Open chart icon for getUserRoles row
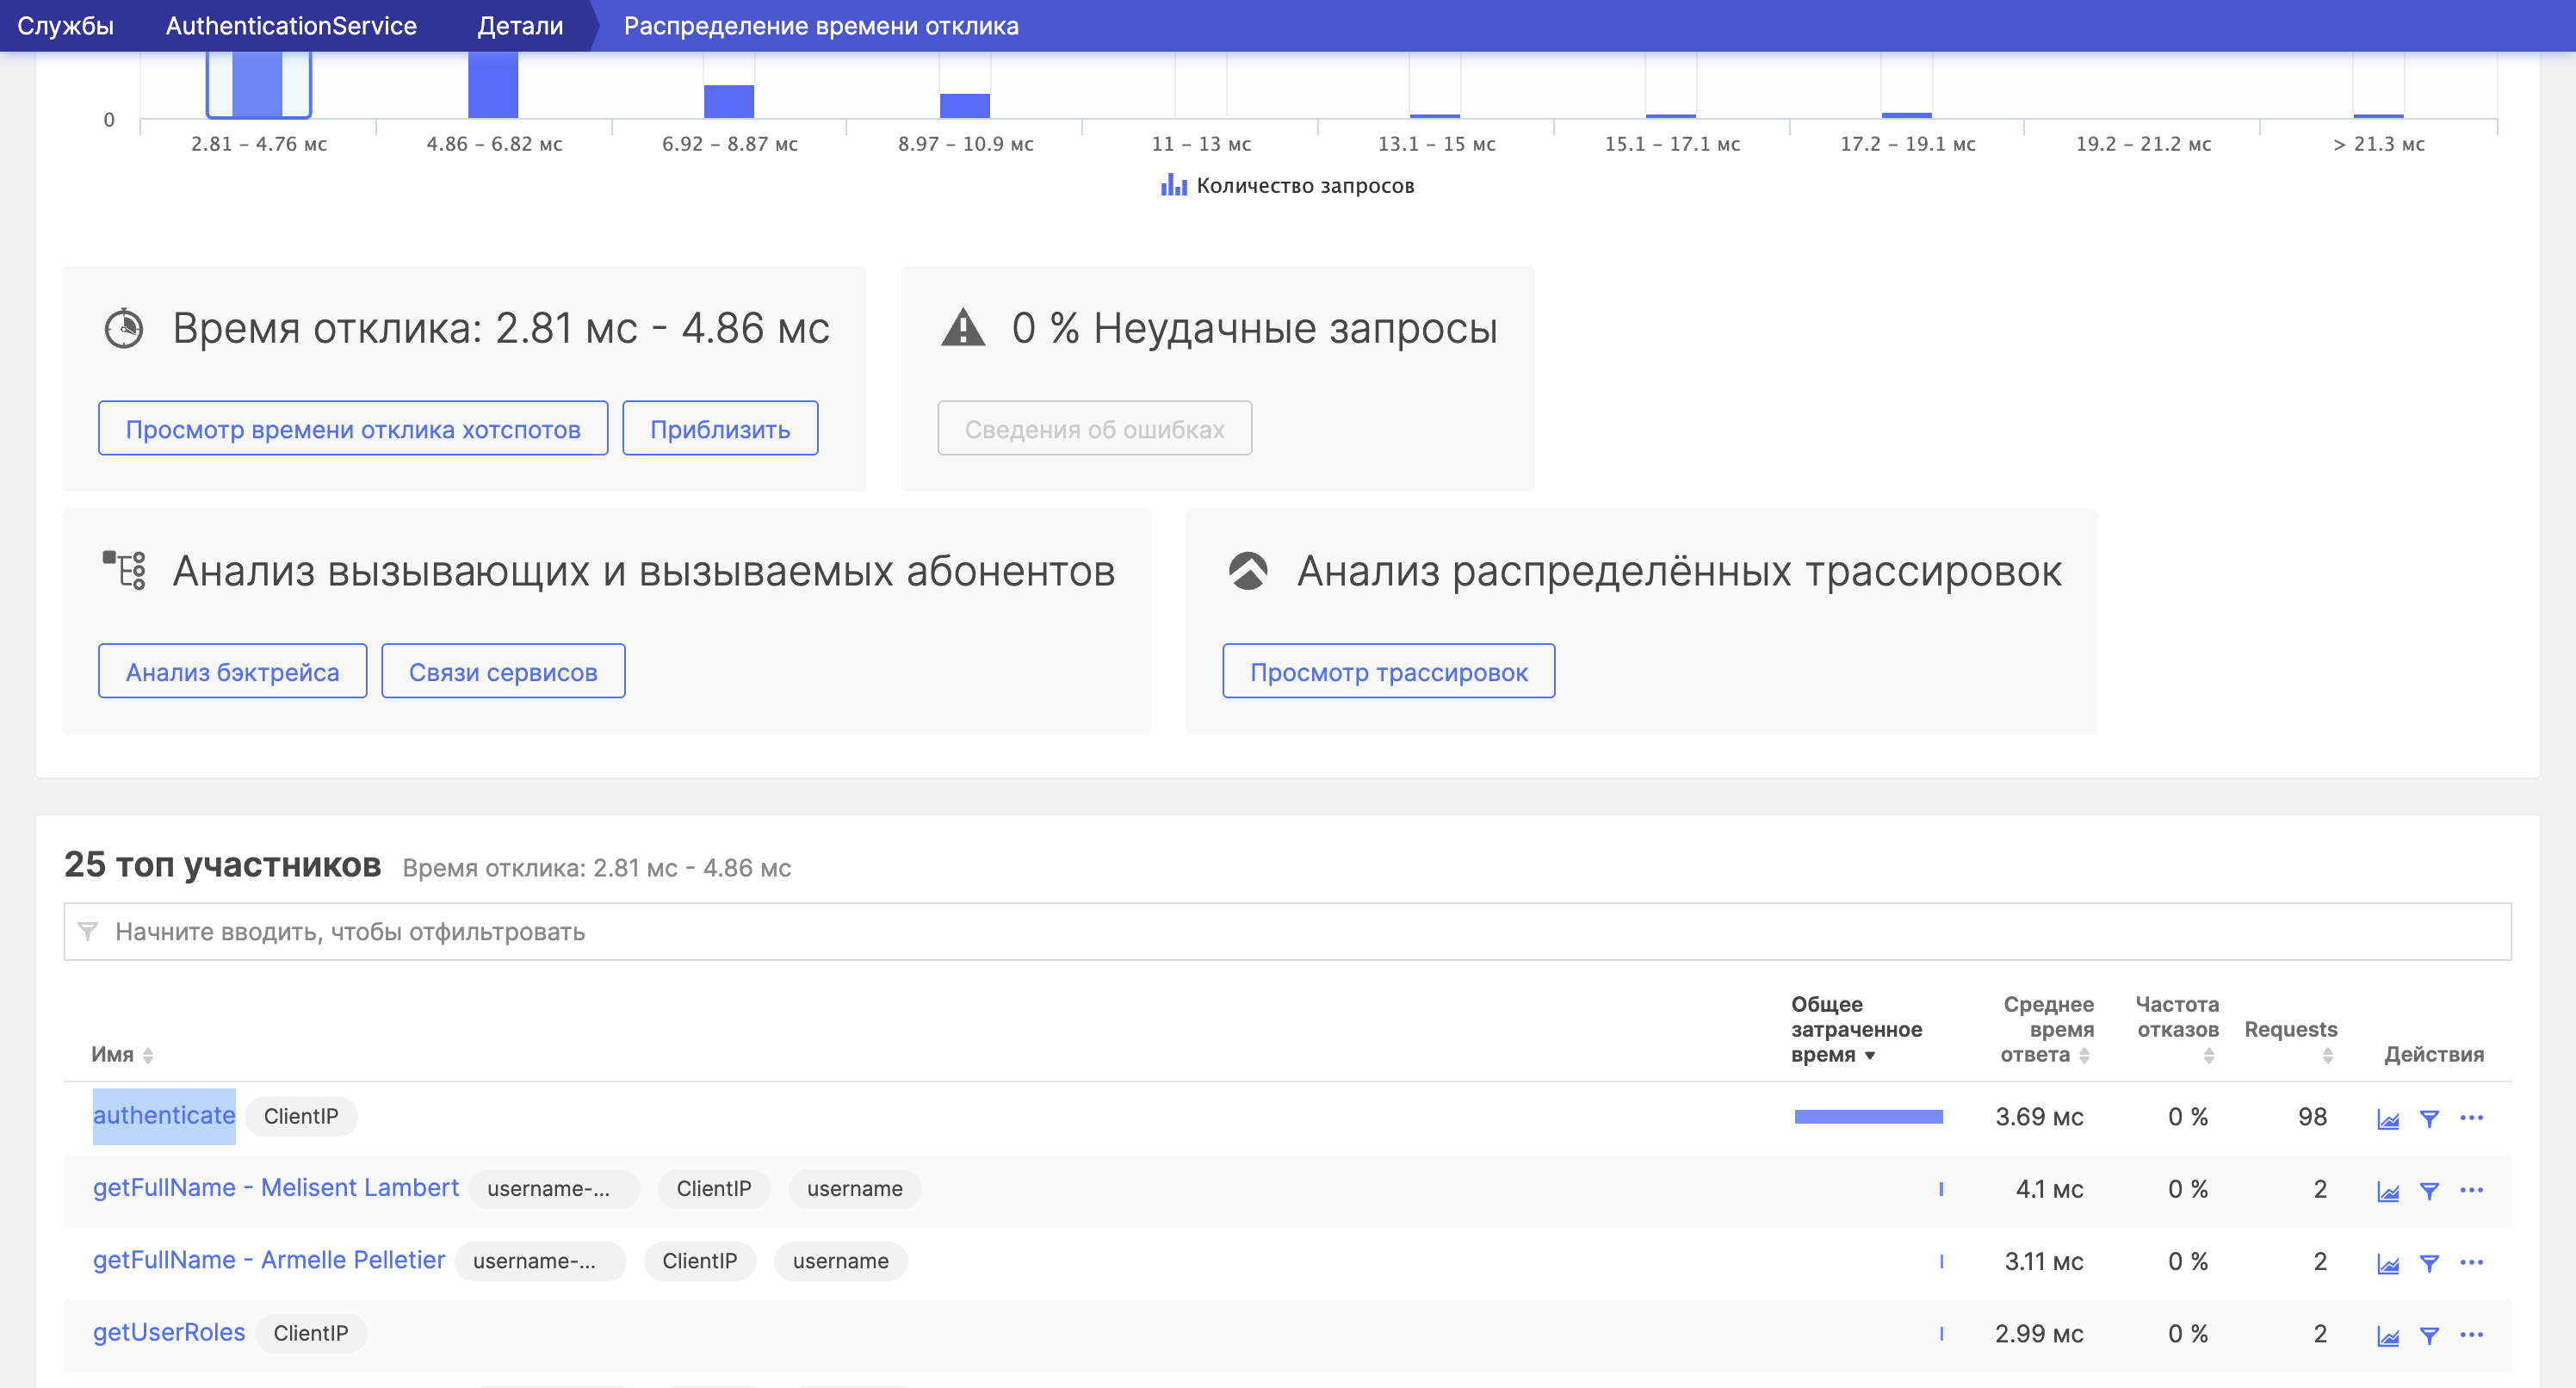The width and height of the screenshot is (2576, 1388). (x=2387, y=1336)
